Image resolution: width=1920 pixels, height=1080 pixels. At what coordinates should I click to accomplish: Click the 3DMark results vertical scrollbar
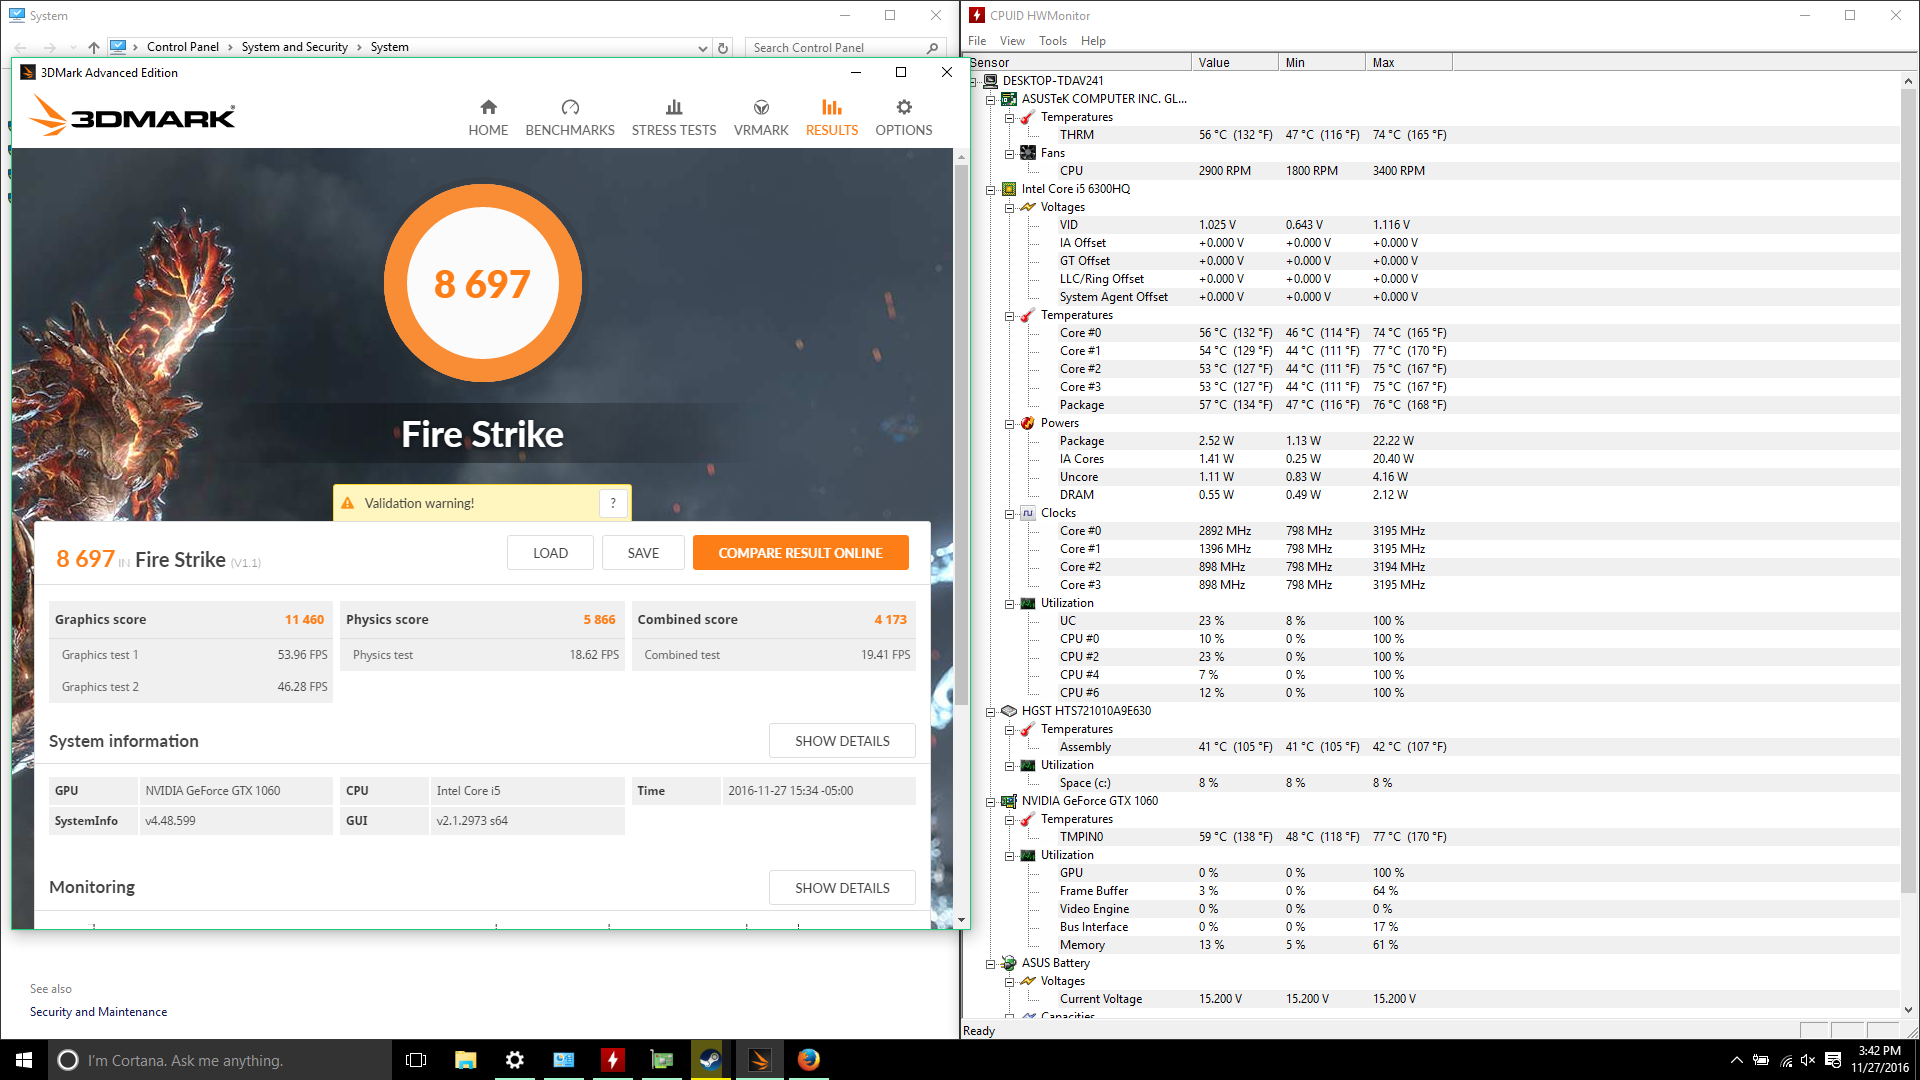pos(961,430)
